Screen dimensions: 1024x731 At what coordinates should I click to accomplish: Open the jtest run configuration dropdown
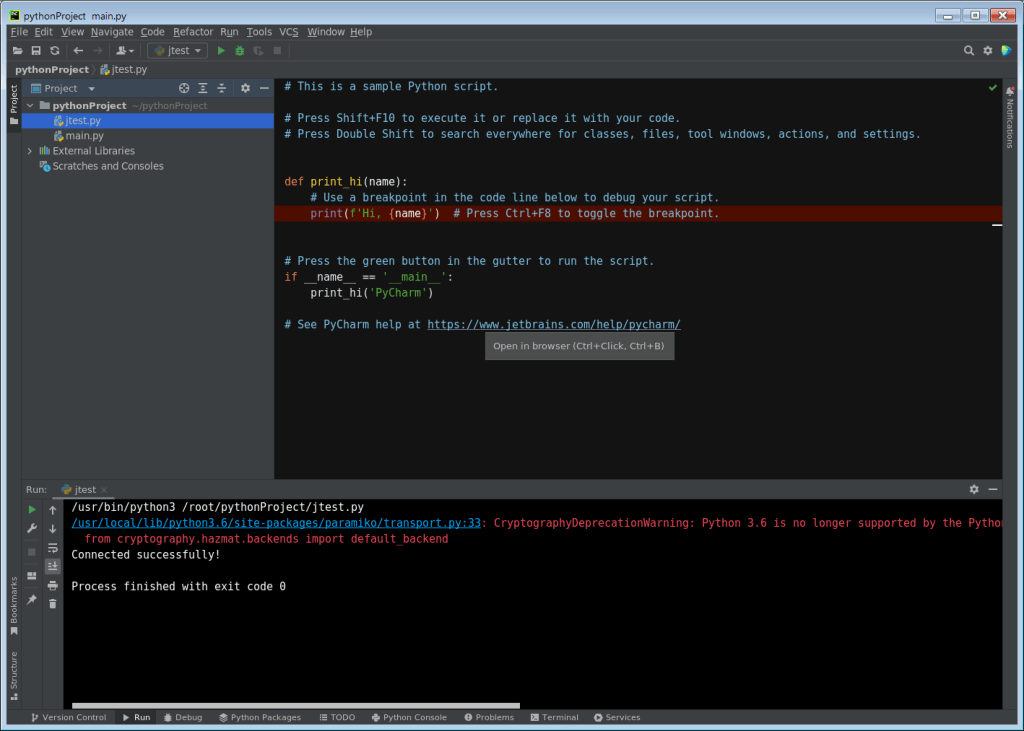pos(177,51)
